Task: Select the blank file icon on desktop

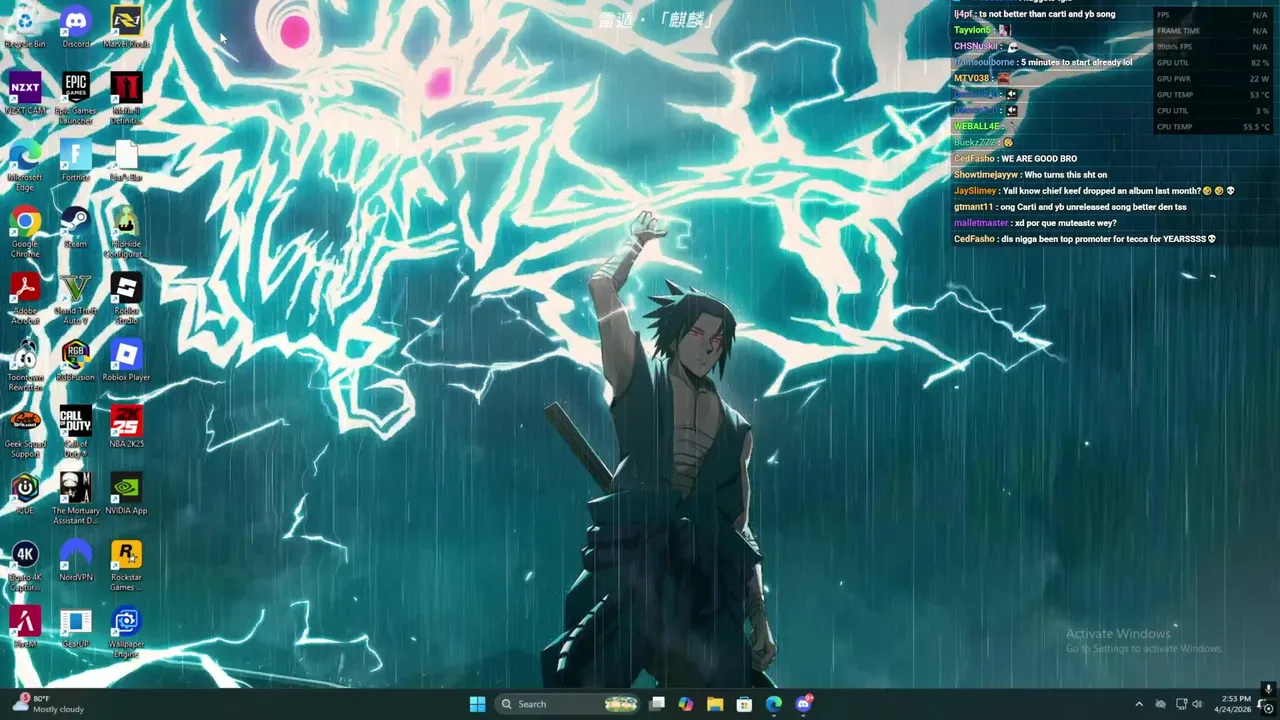Action: click(x=126, y=160)
